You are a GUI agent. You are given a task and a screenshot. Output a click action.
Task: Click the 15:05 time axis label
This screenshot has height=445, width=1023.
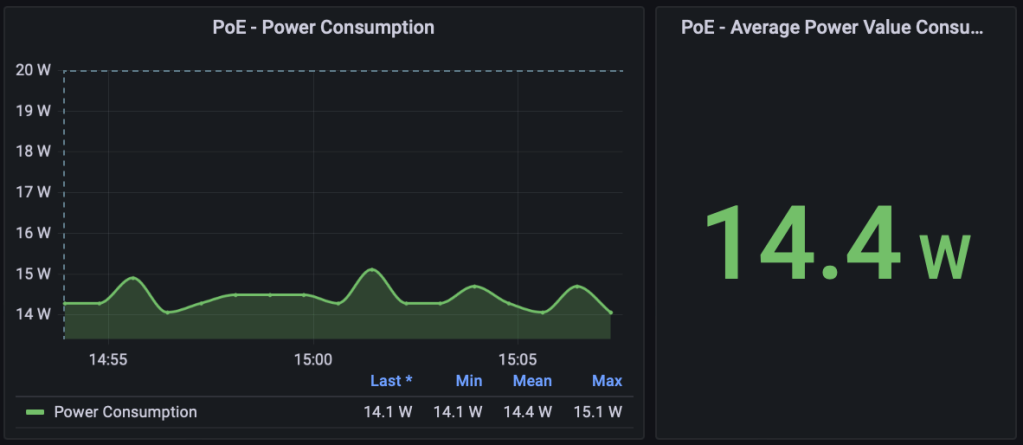click(518, 358)
